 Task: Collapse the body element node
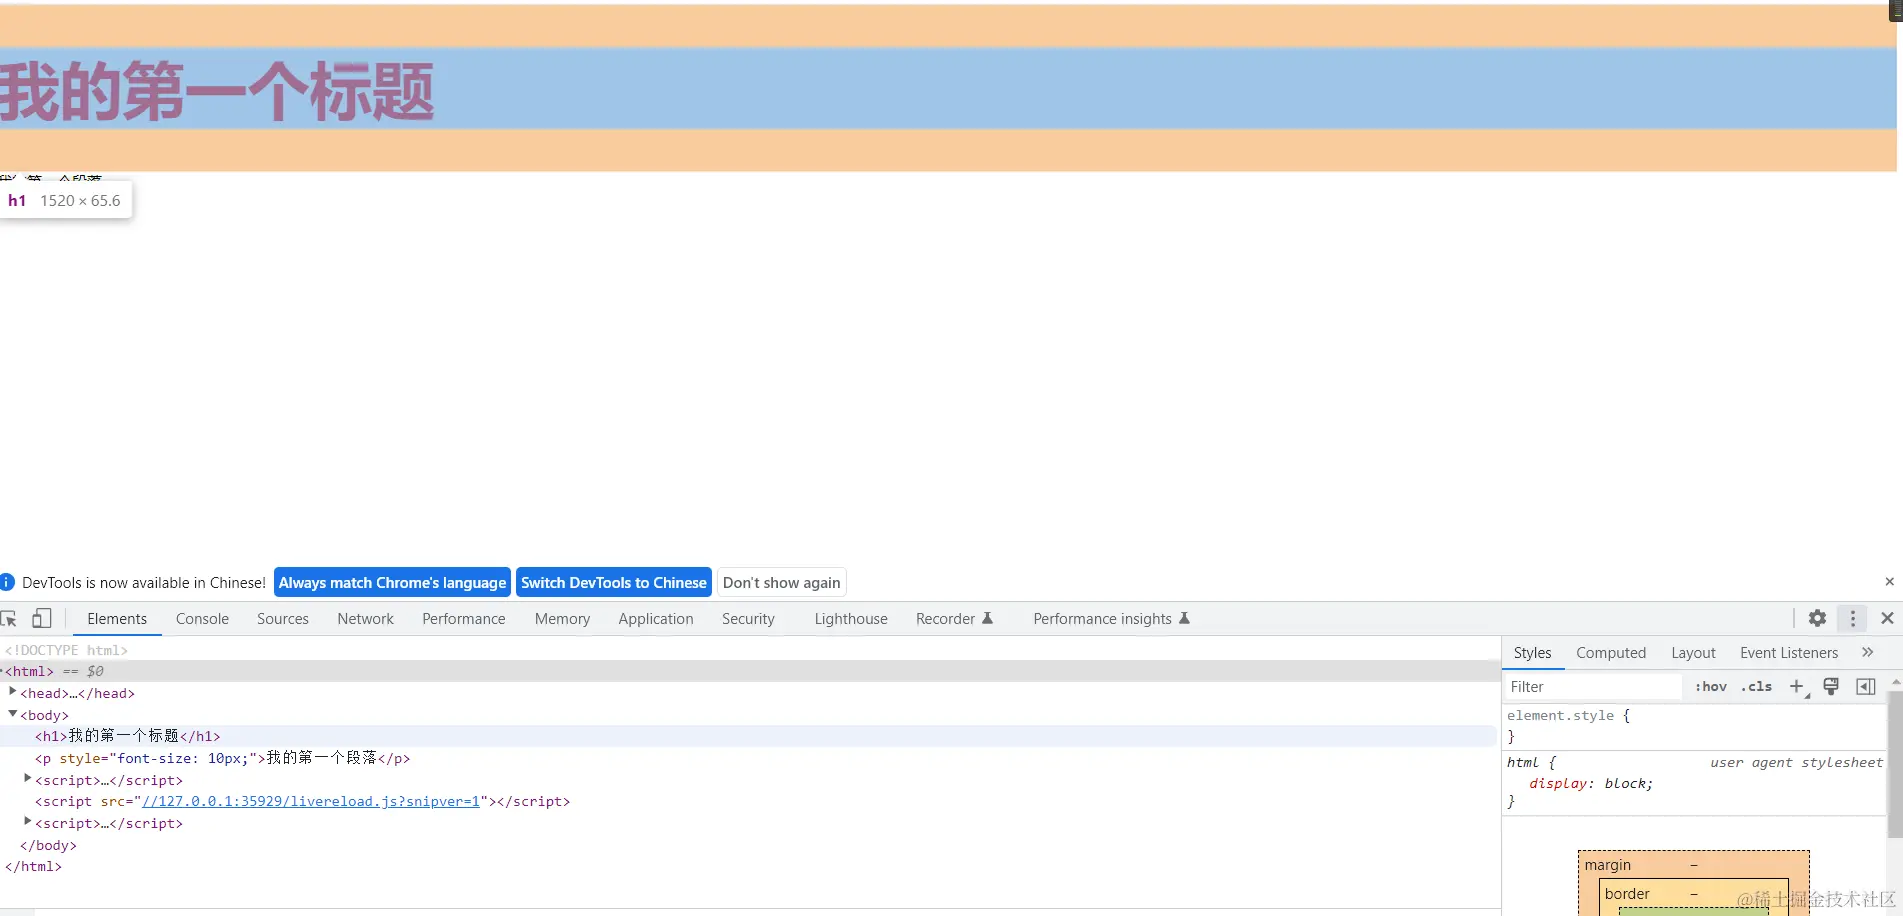pyautogui.click(x=12, y=714)
